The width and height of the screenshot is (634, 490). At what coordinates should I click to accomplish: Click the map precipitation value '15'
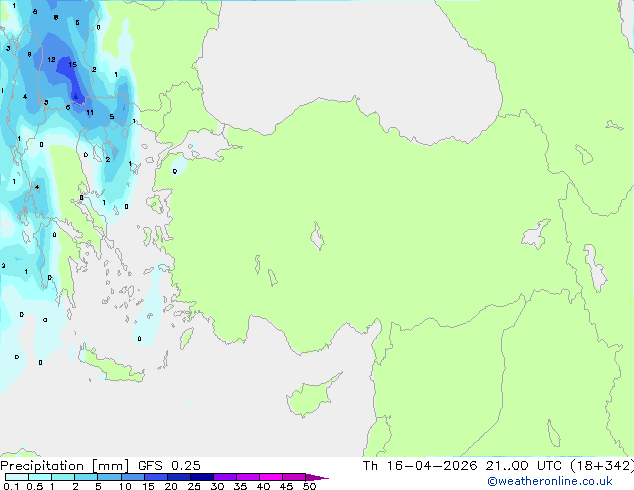72,64
